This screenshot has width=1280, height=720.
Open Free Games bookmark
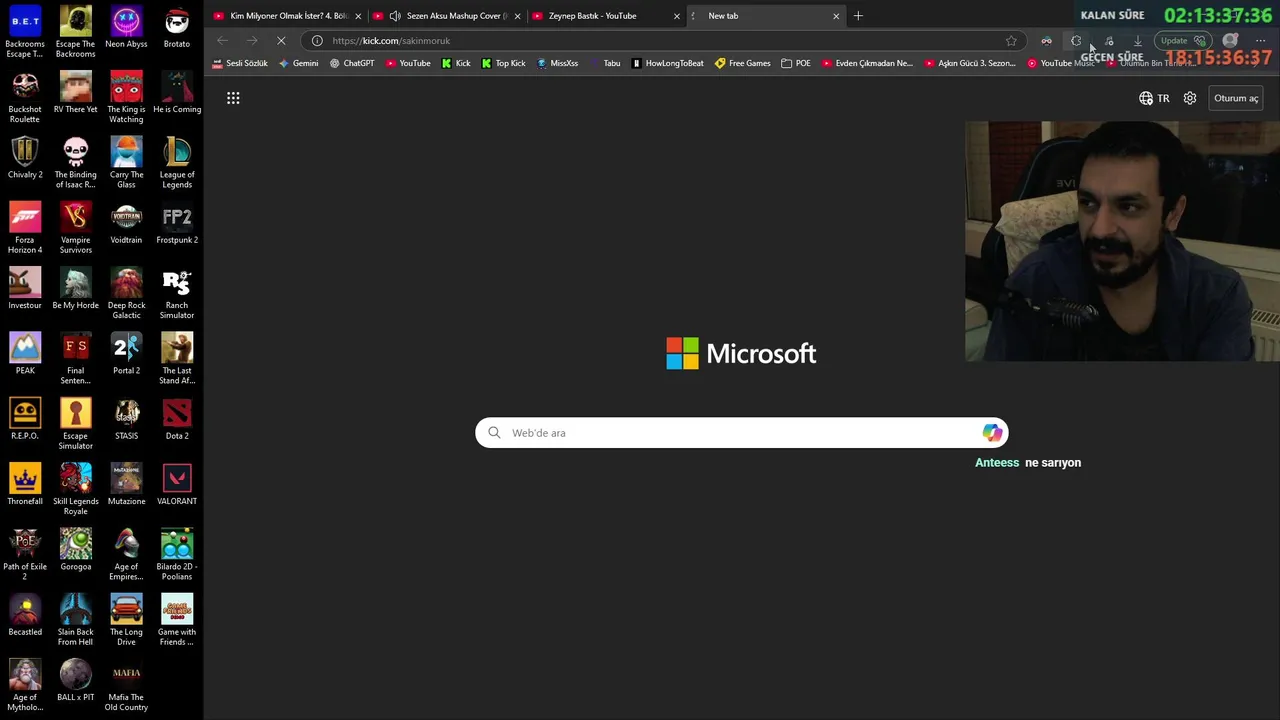coord(742,63)
